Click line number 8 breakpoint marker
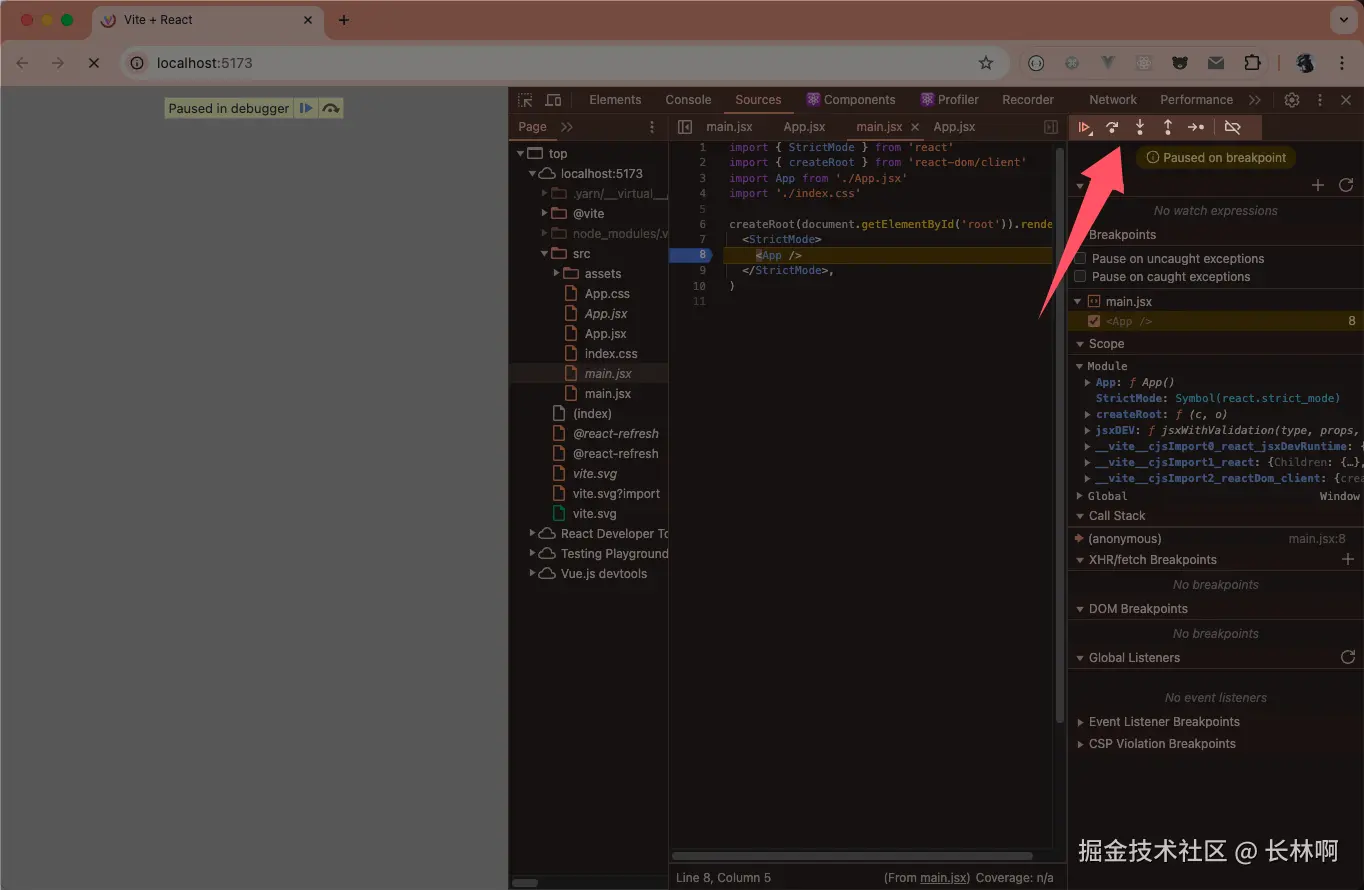Viewport: 1364px width, 890px height. (x=690, y=255)
